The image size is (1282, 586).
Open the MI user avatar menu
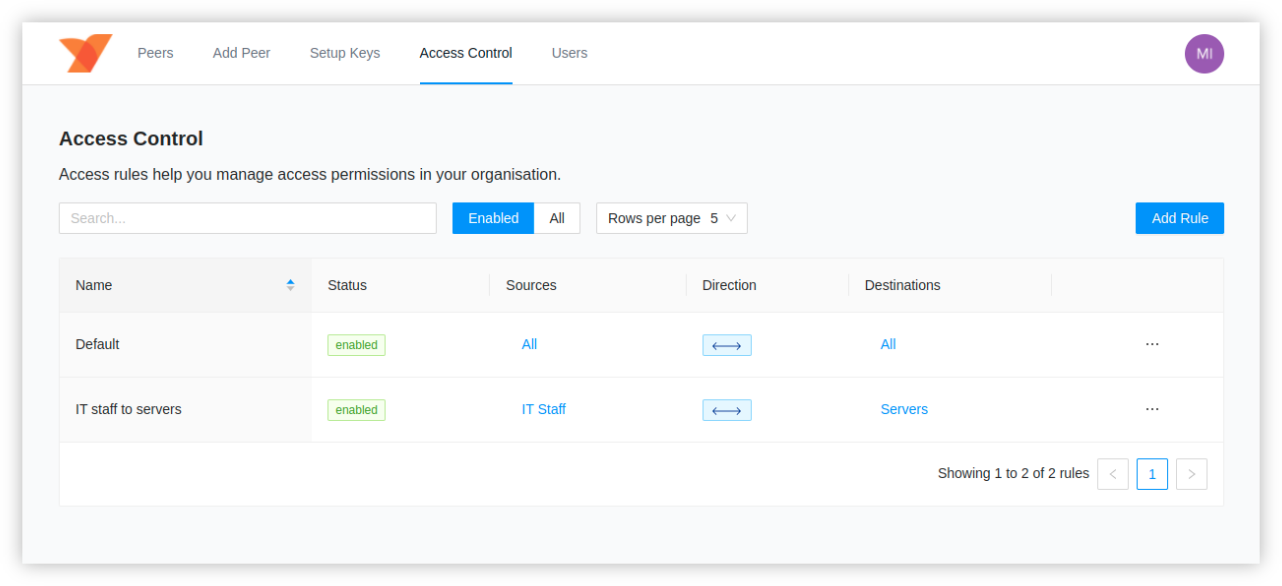1204,54
